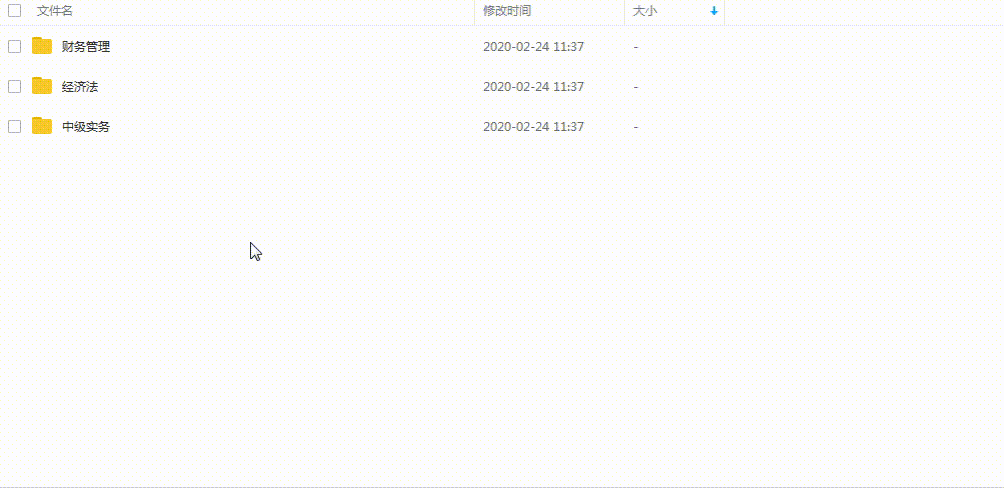The height and width of the screenshot is (488, 1004).
Task: Open the 经济法 folder name link
Action: [x=80, y=87]
